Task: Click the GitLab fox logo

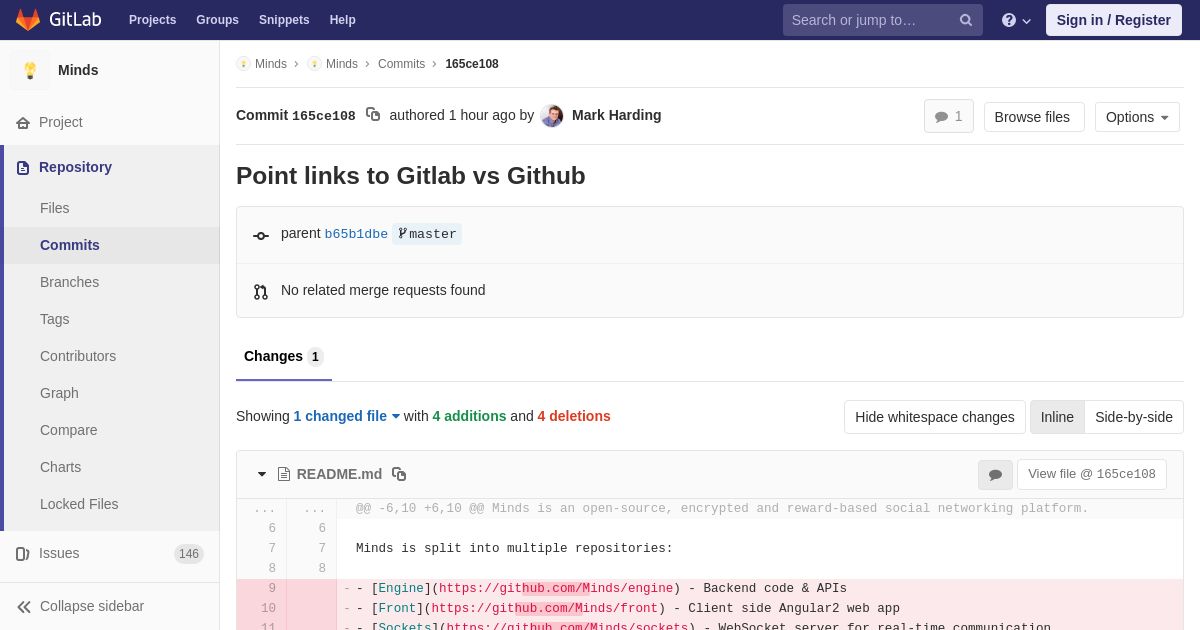Action: (x=28, y=20)
